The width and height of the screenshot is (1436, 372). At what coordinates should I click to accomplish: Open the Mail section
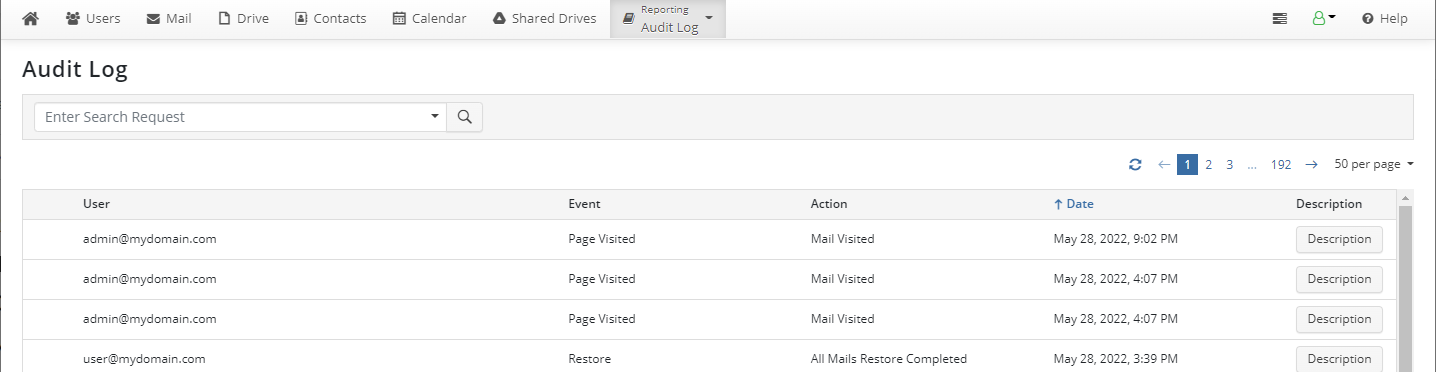(x=168, y=18)
